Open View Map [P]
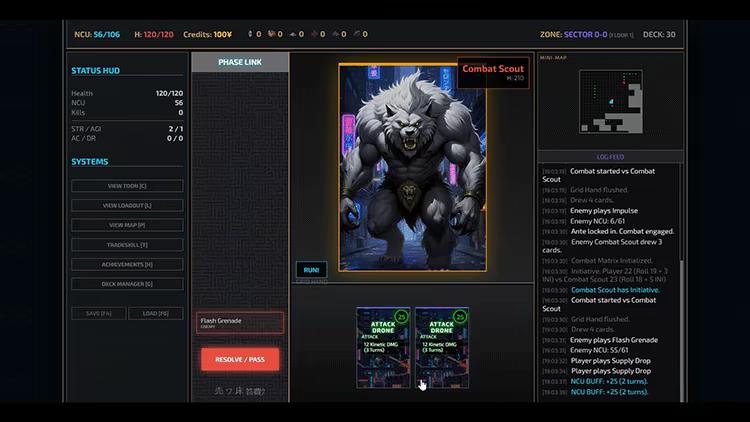The image size is (750, 422). pos(127,225)
